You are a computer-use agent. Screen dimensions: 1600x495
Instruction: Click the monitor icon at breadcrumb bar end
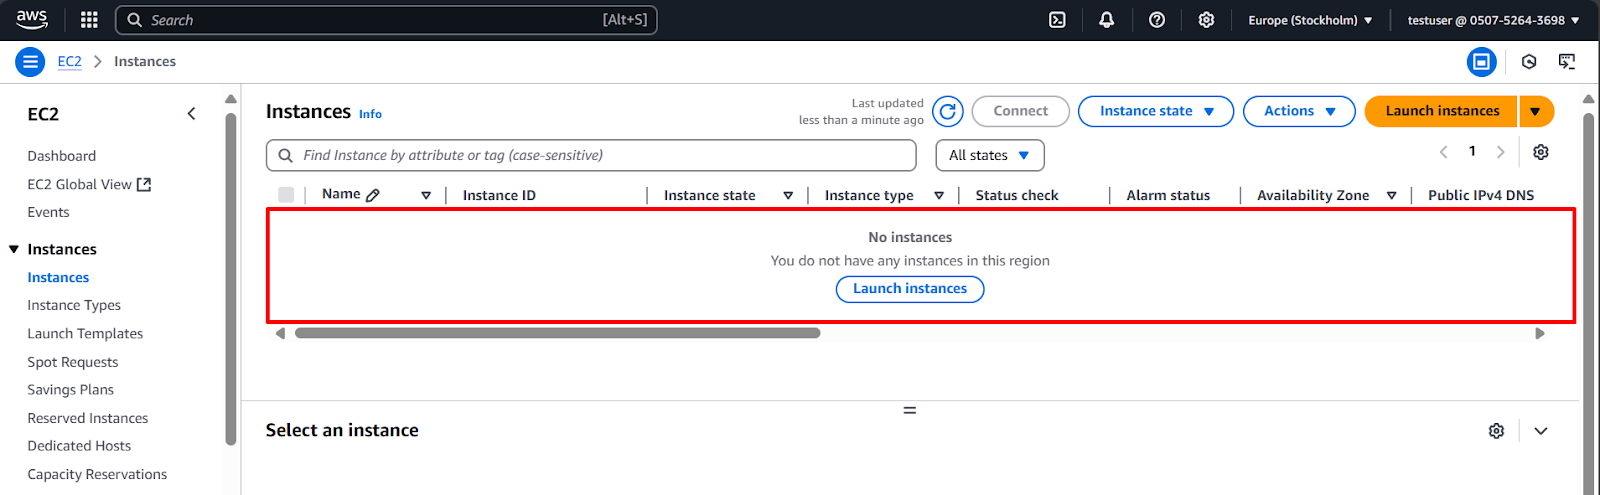(x=1567, y=62)
